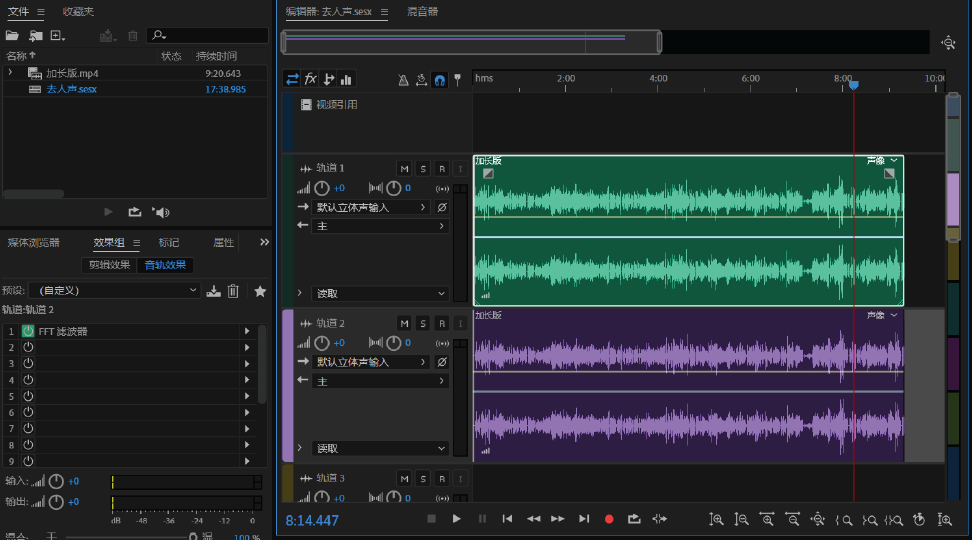
Task: Open 轨道 1 主 output dropdown
Action: pyautogui.click(x=381, y=226)
